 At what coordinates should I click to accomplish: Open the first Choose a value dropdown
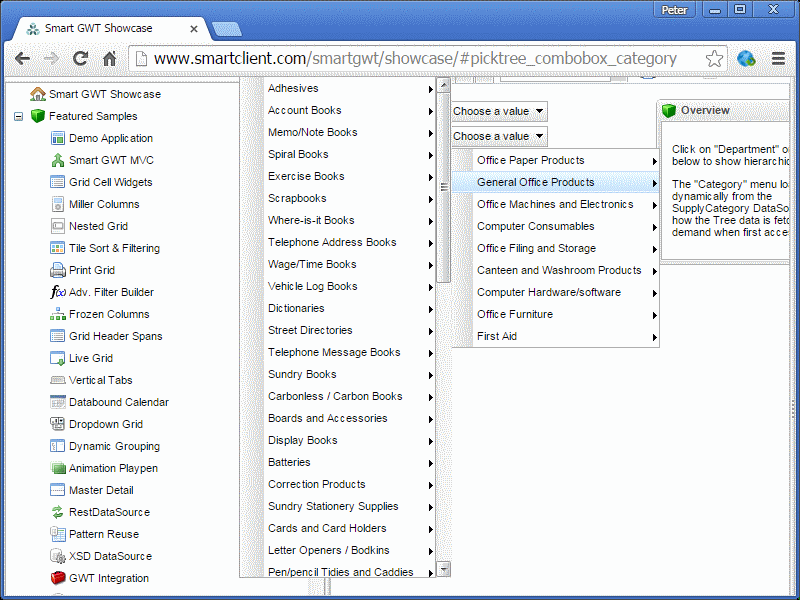[498, 112]
